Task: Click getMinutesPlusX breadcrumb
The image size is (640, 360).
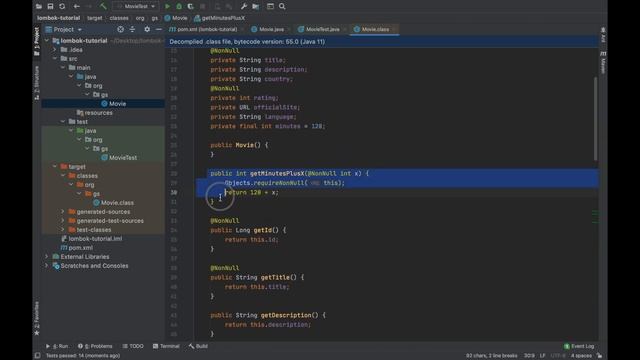Action: 220,18
